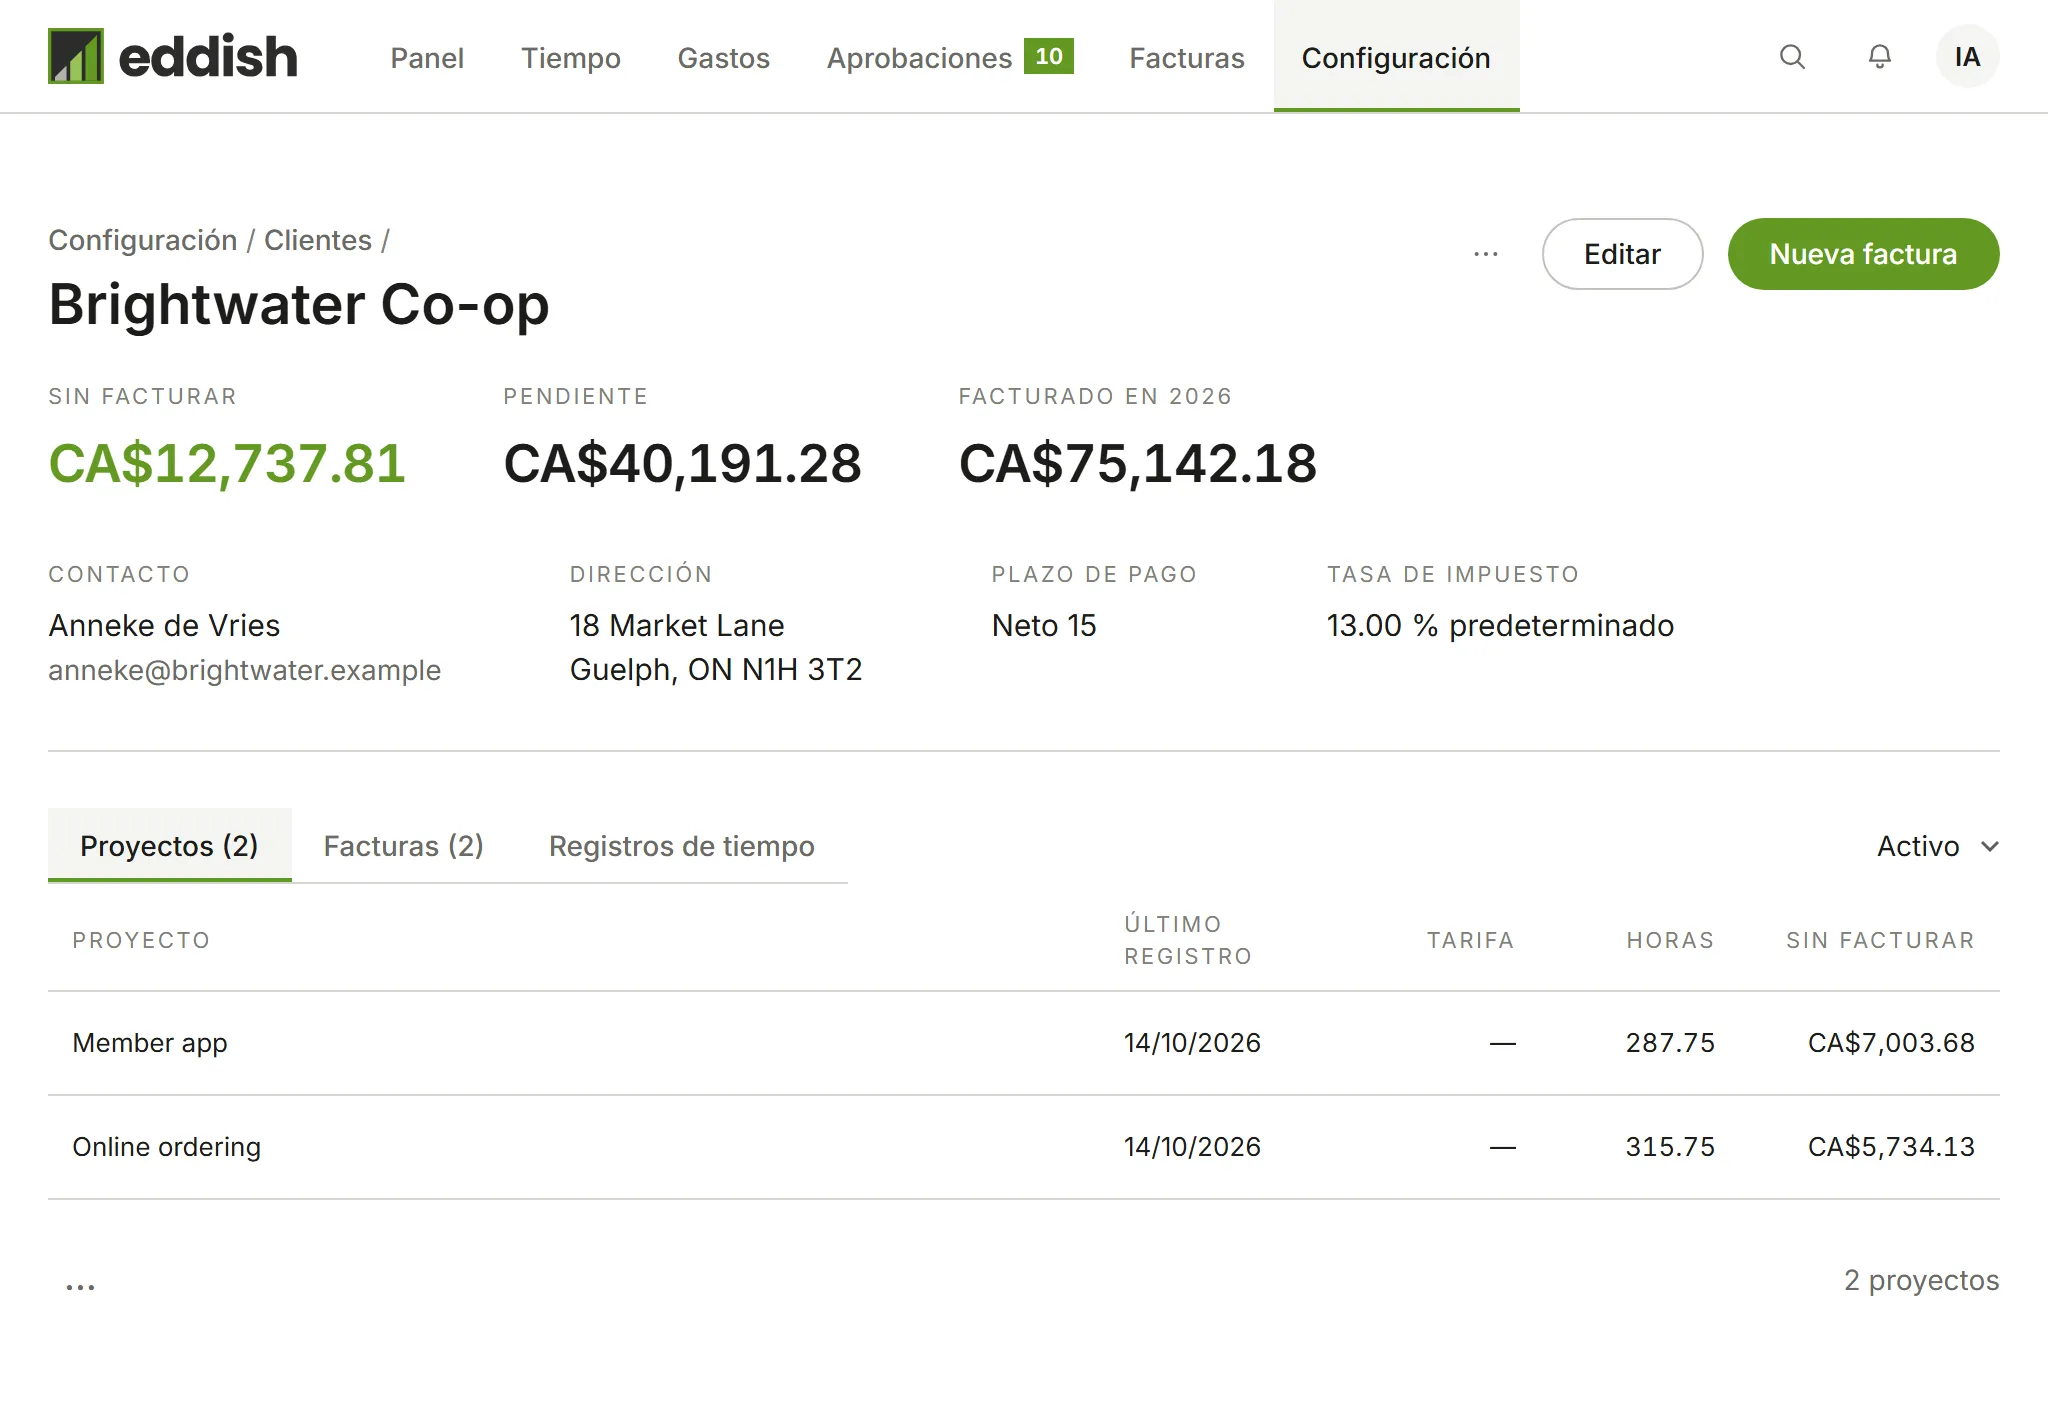Follow the Clientes breadcrumb link
Viewport: 2048px width, 1428px height.
pyautogui.click(x=318, y=240)
